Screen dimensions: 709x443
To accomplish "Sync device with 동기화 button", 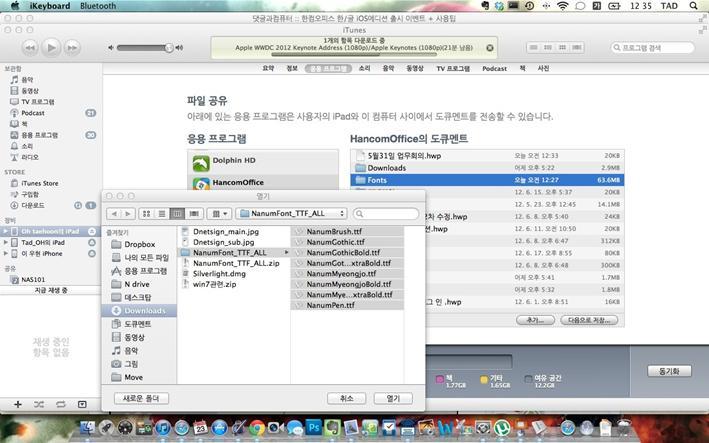I will (x=669, y=371).
